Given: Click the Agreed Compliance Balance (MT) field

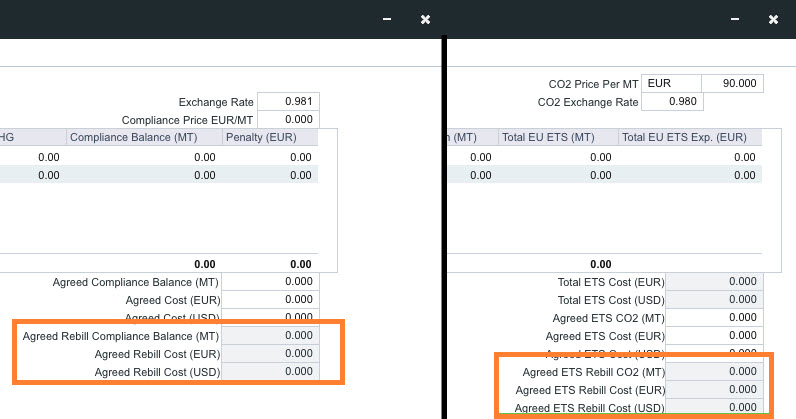Looking at the screenshot, I should tap(270, 282).
